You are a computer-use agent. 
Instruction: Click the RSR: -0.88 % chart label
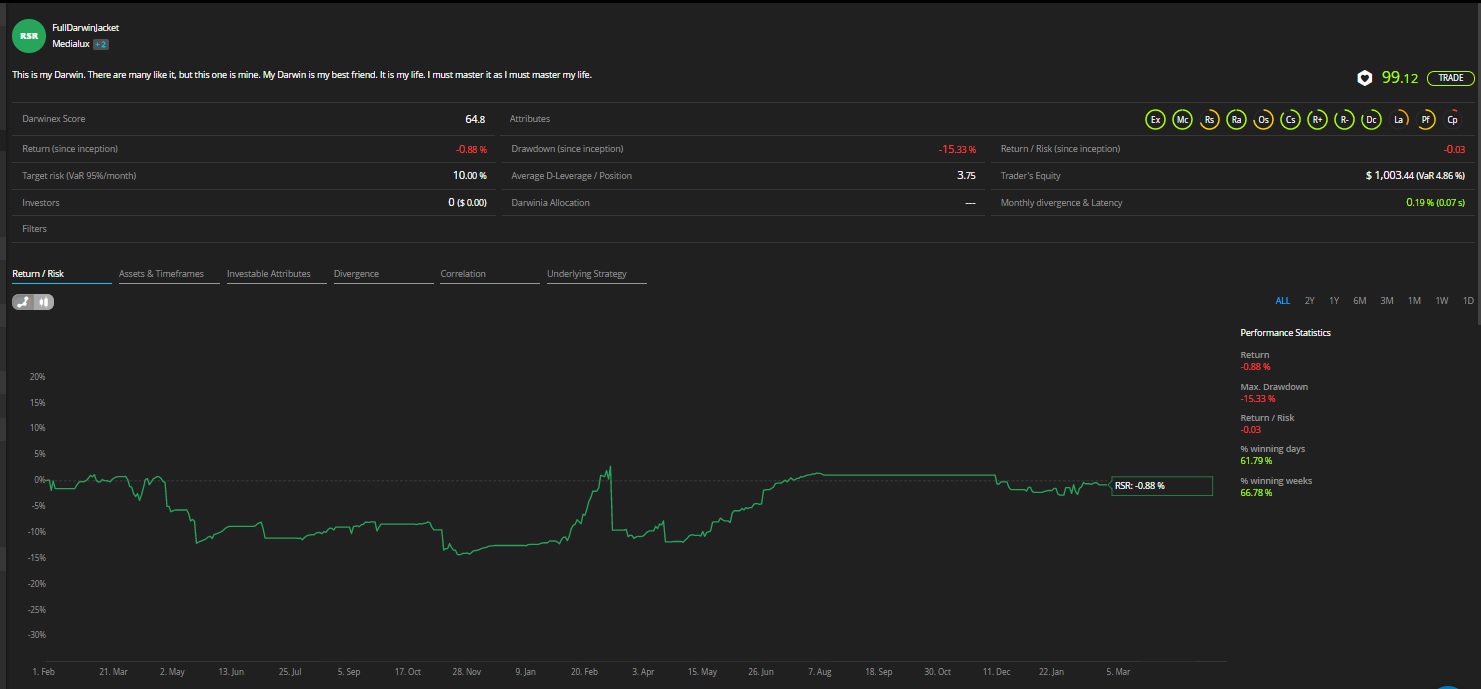1162,486
